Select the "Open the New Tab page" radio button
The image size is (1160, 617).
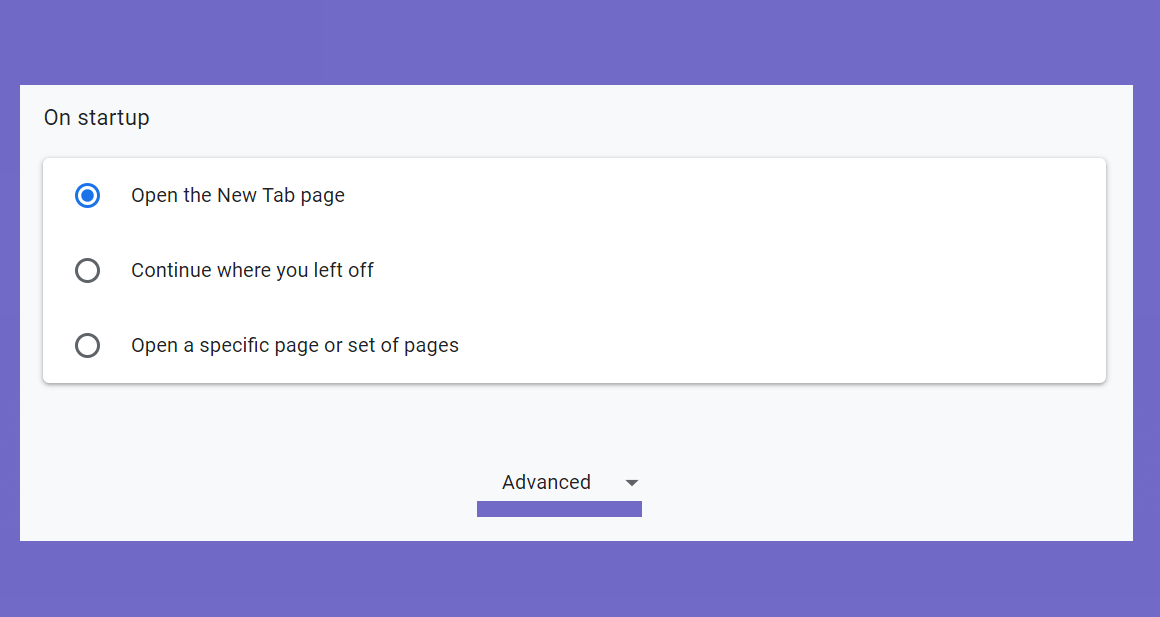pos(87,195)
